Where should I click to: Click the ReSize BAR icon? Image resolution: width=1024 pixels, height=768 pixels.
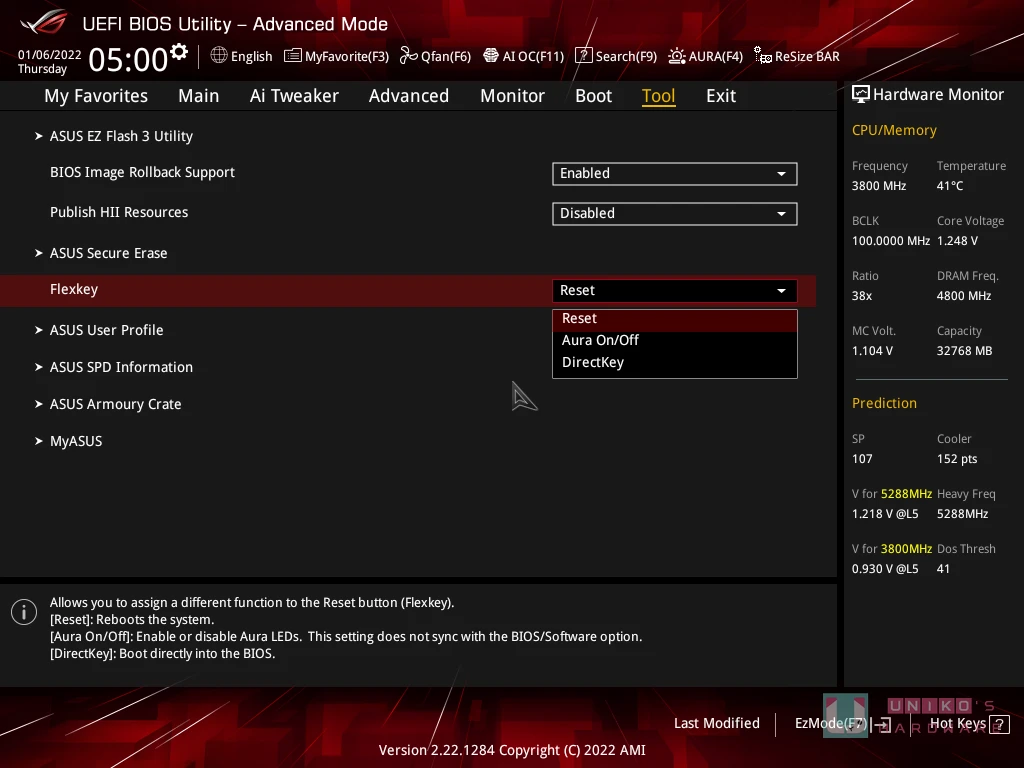tap(762, 56)
